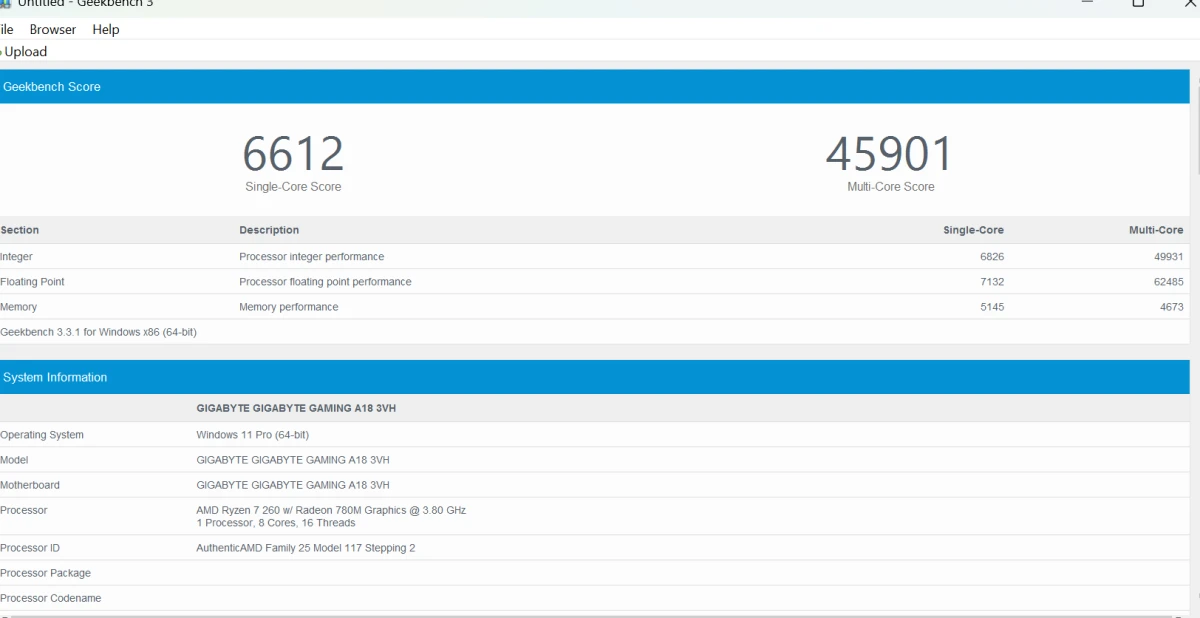Select Memory single-core value 5145
Screen dimensions: 1200x618
point(992,307)
